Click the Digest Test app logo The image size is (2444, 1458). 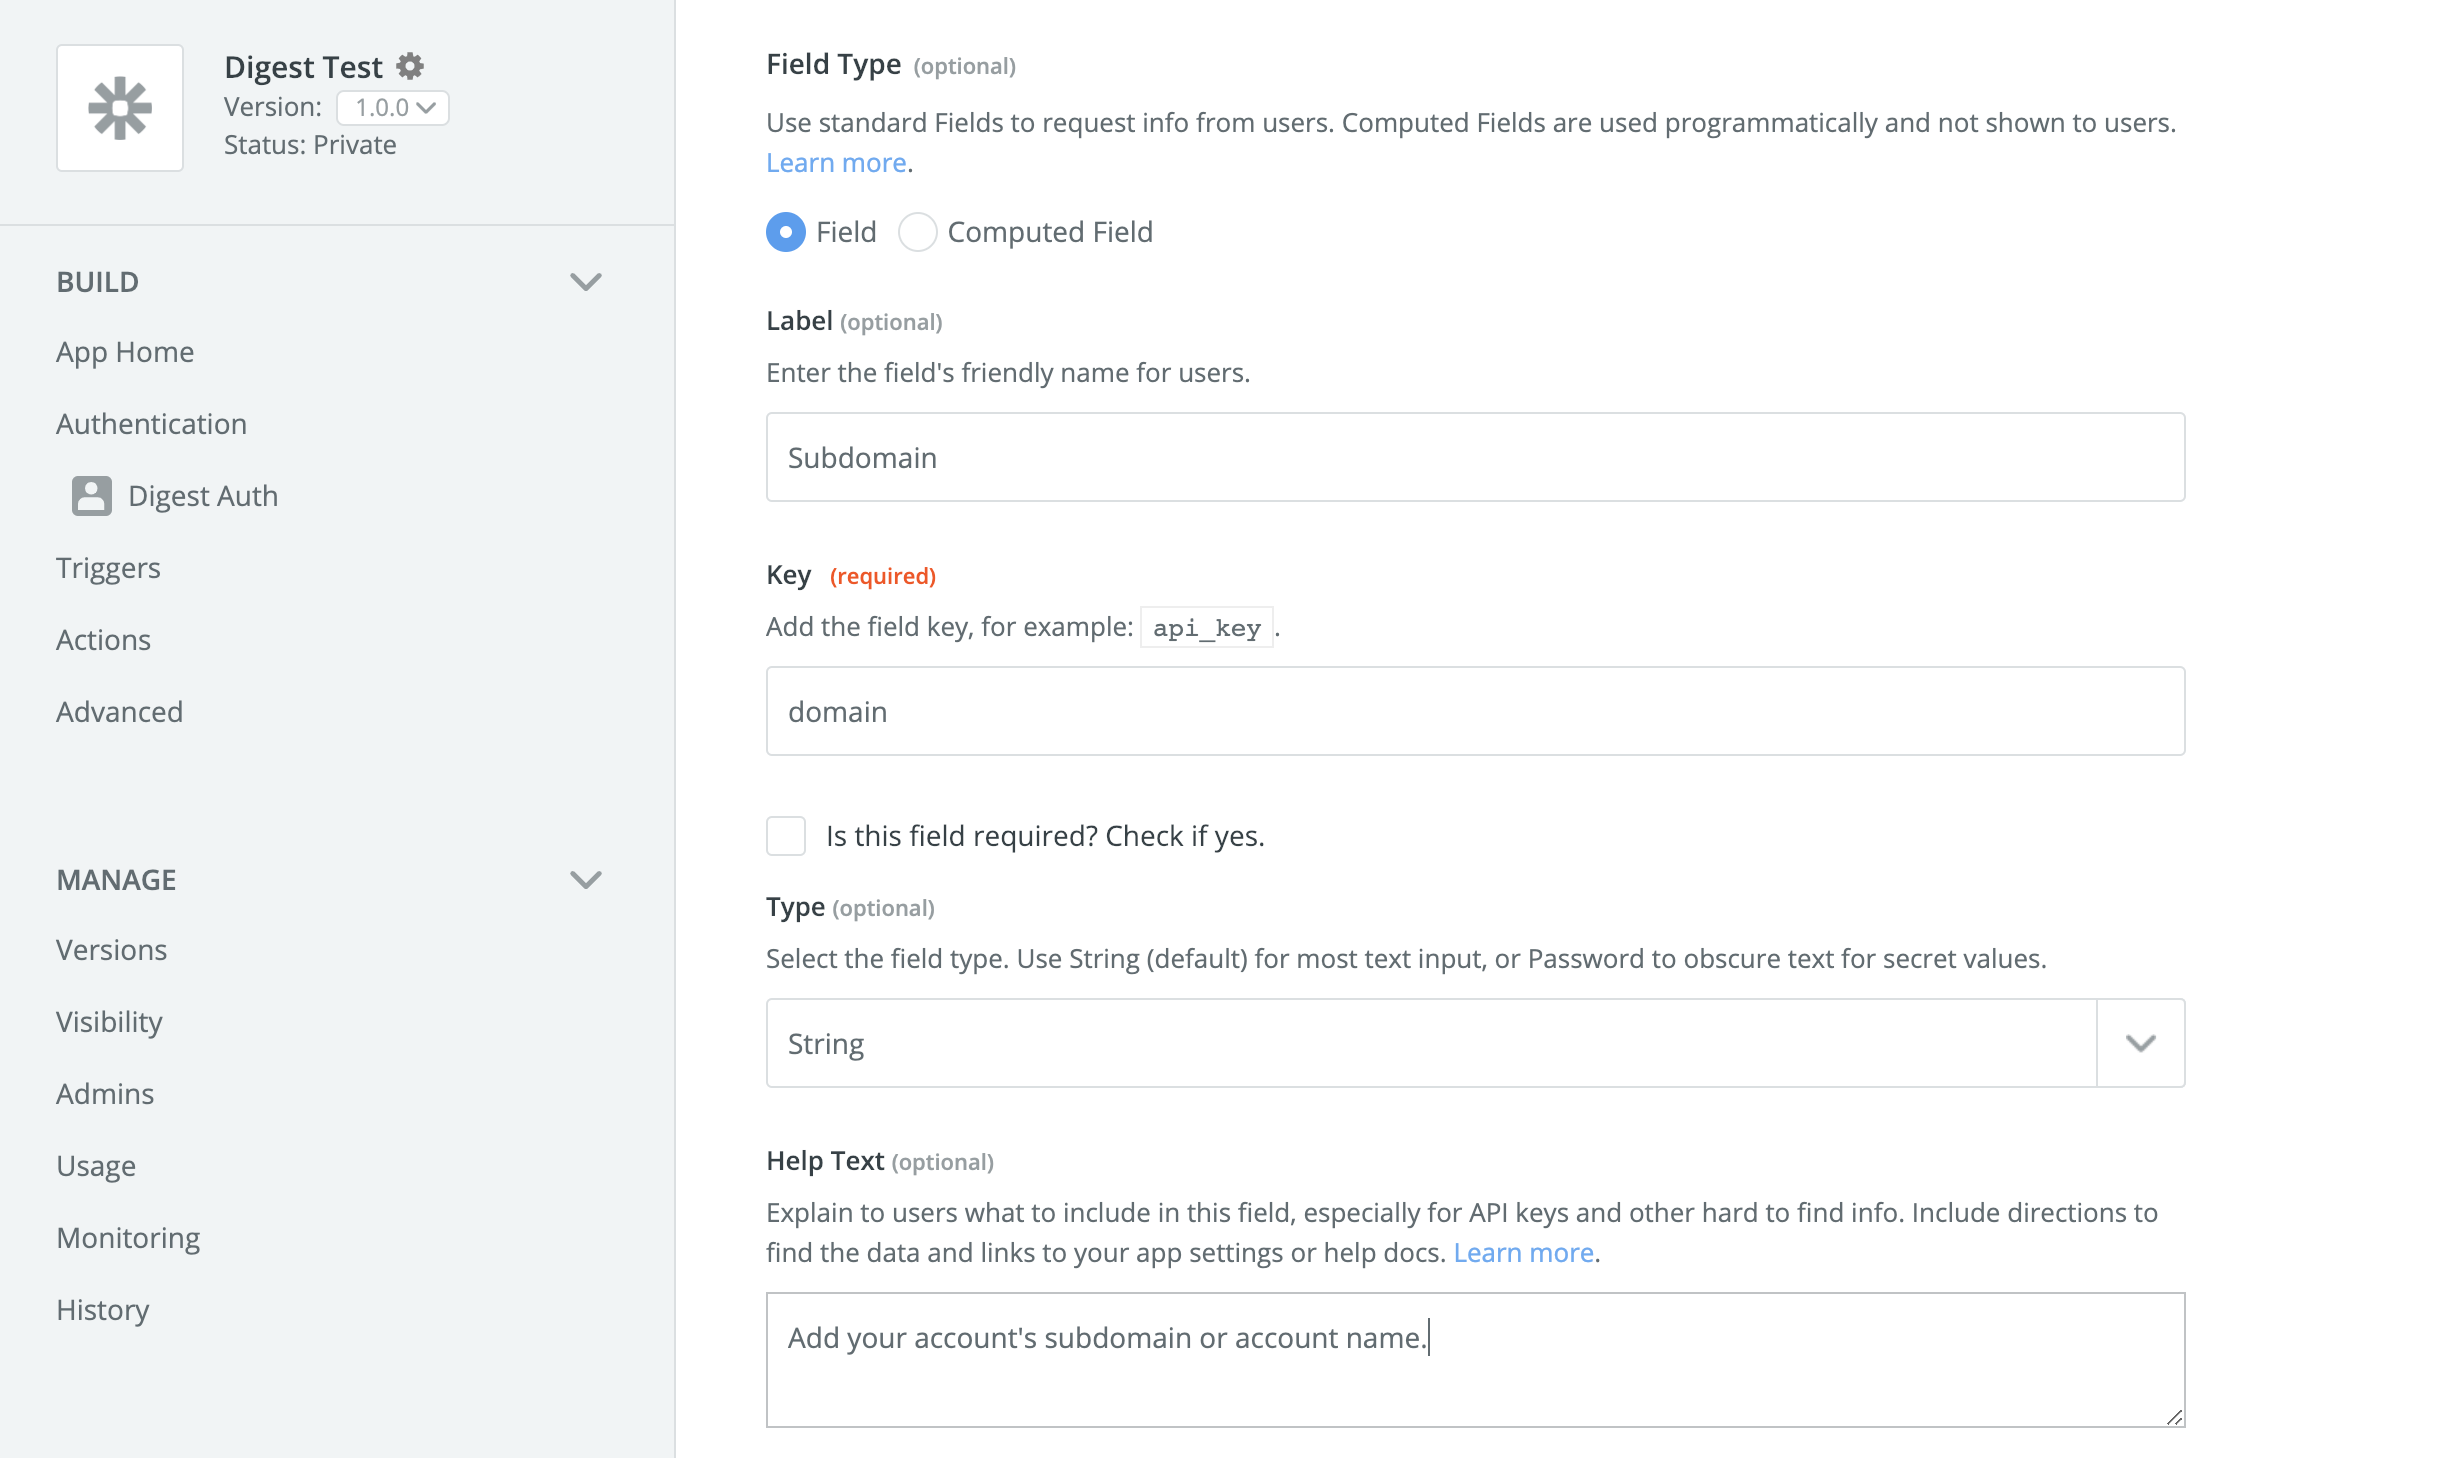[x=119, y=107]
